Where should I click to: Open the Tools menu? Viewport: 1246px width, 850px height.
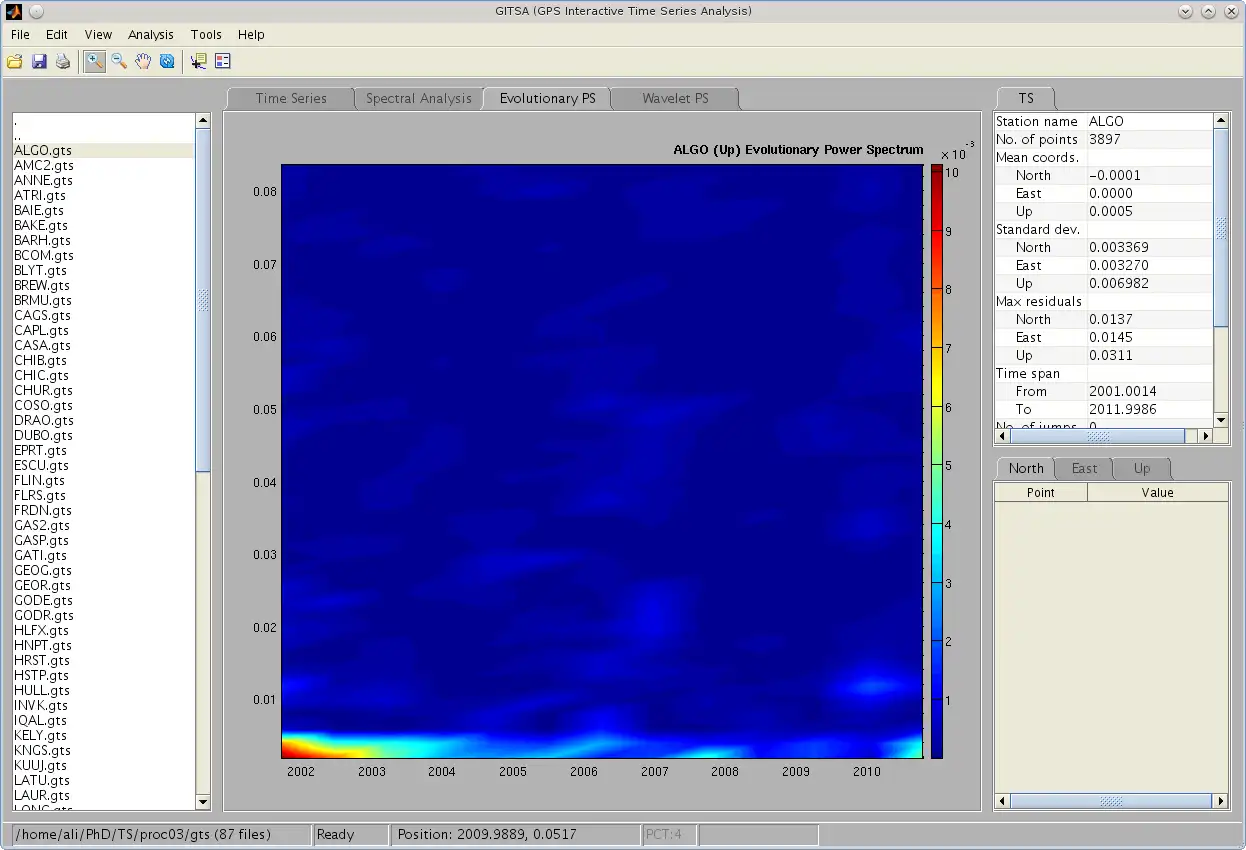pyautogui.click(x=206, y=34)
